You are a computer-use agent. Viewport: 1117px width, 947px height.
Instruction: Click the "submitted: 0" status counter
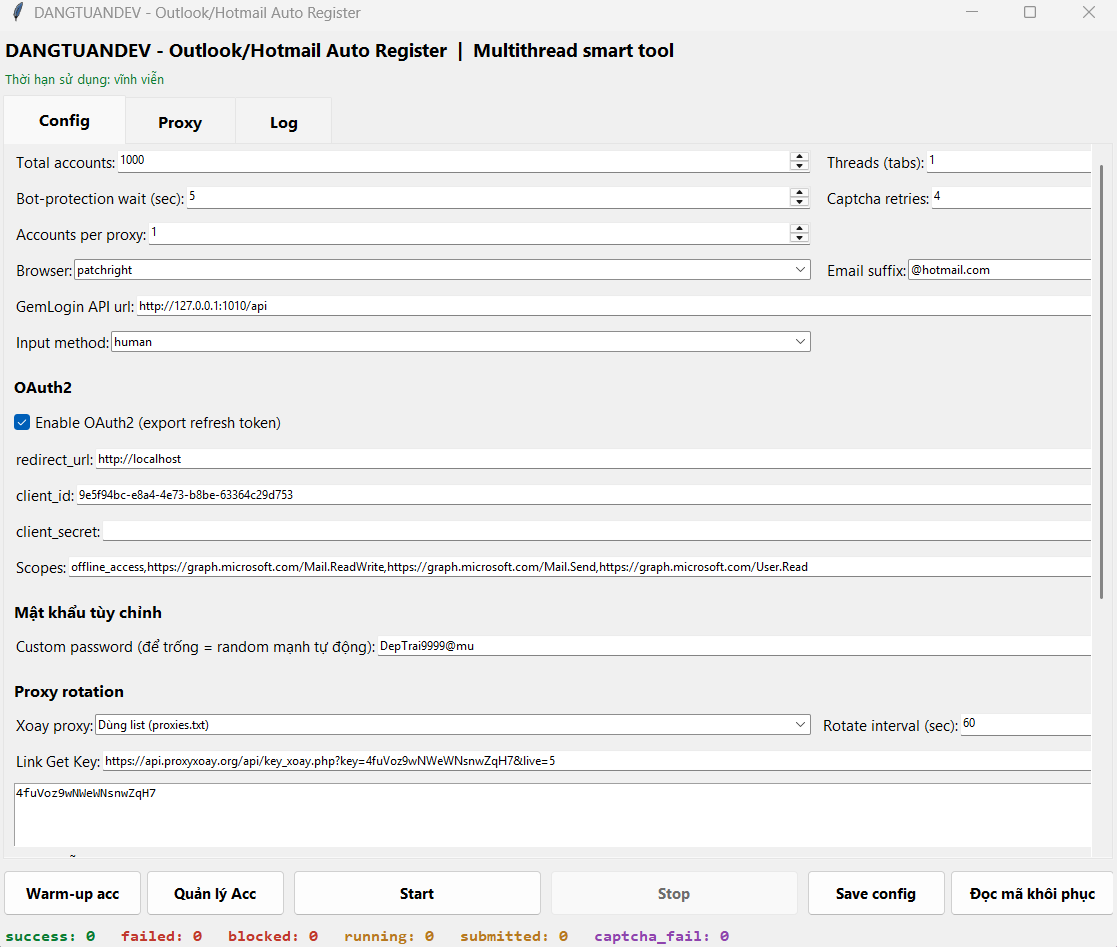pyautogui.click(x=514, y=936)
